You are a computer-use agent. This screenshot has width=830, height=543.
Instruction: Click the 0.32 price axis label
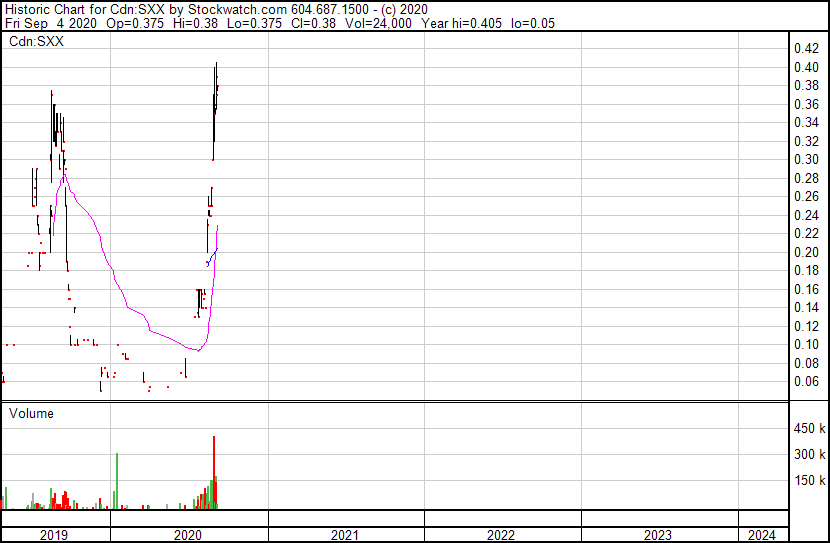click(x=806, y=141)
